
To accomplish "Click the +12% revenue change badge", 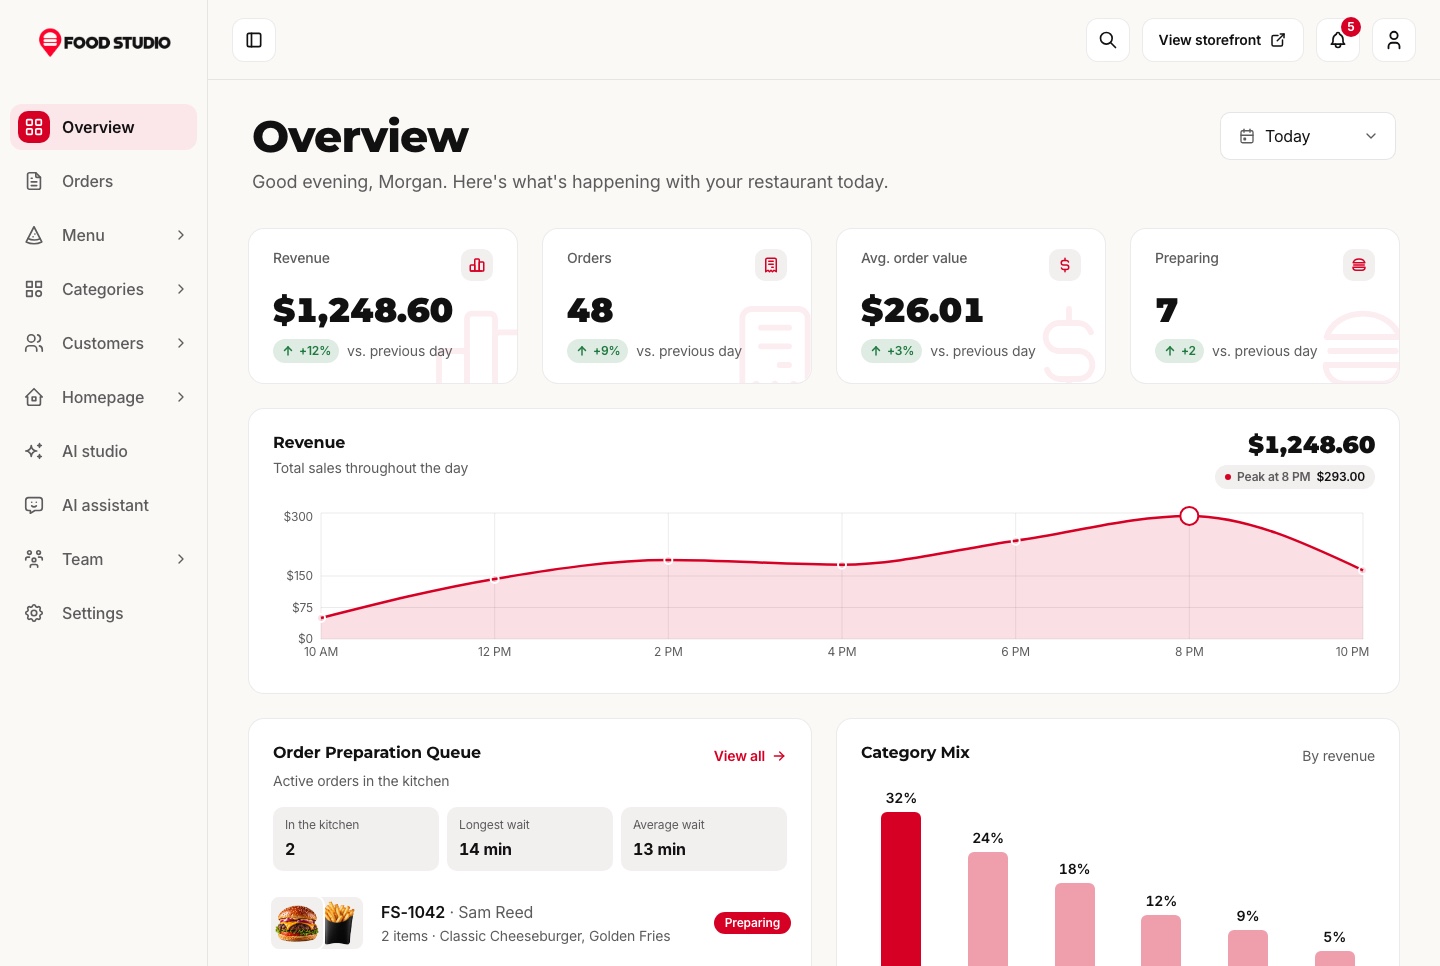I will click(x=306, y=351).
